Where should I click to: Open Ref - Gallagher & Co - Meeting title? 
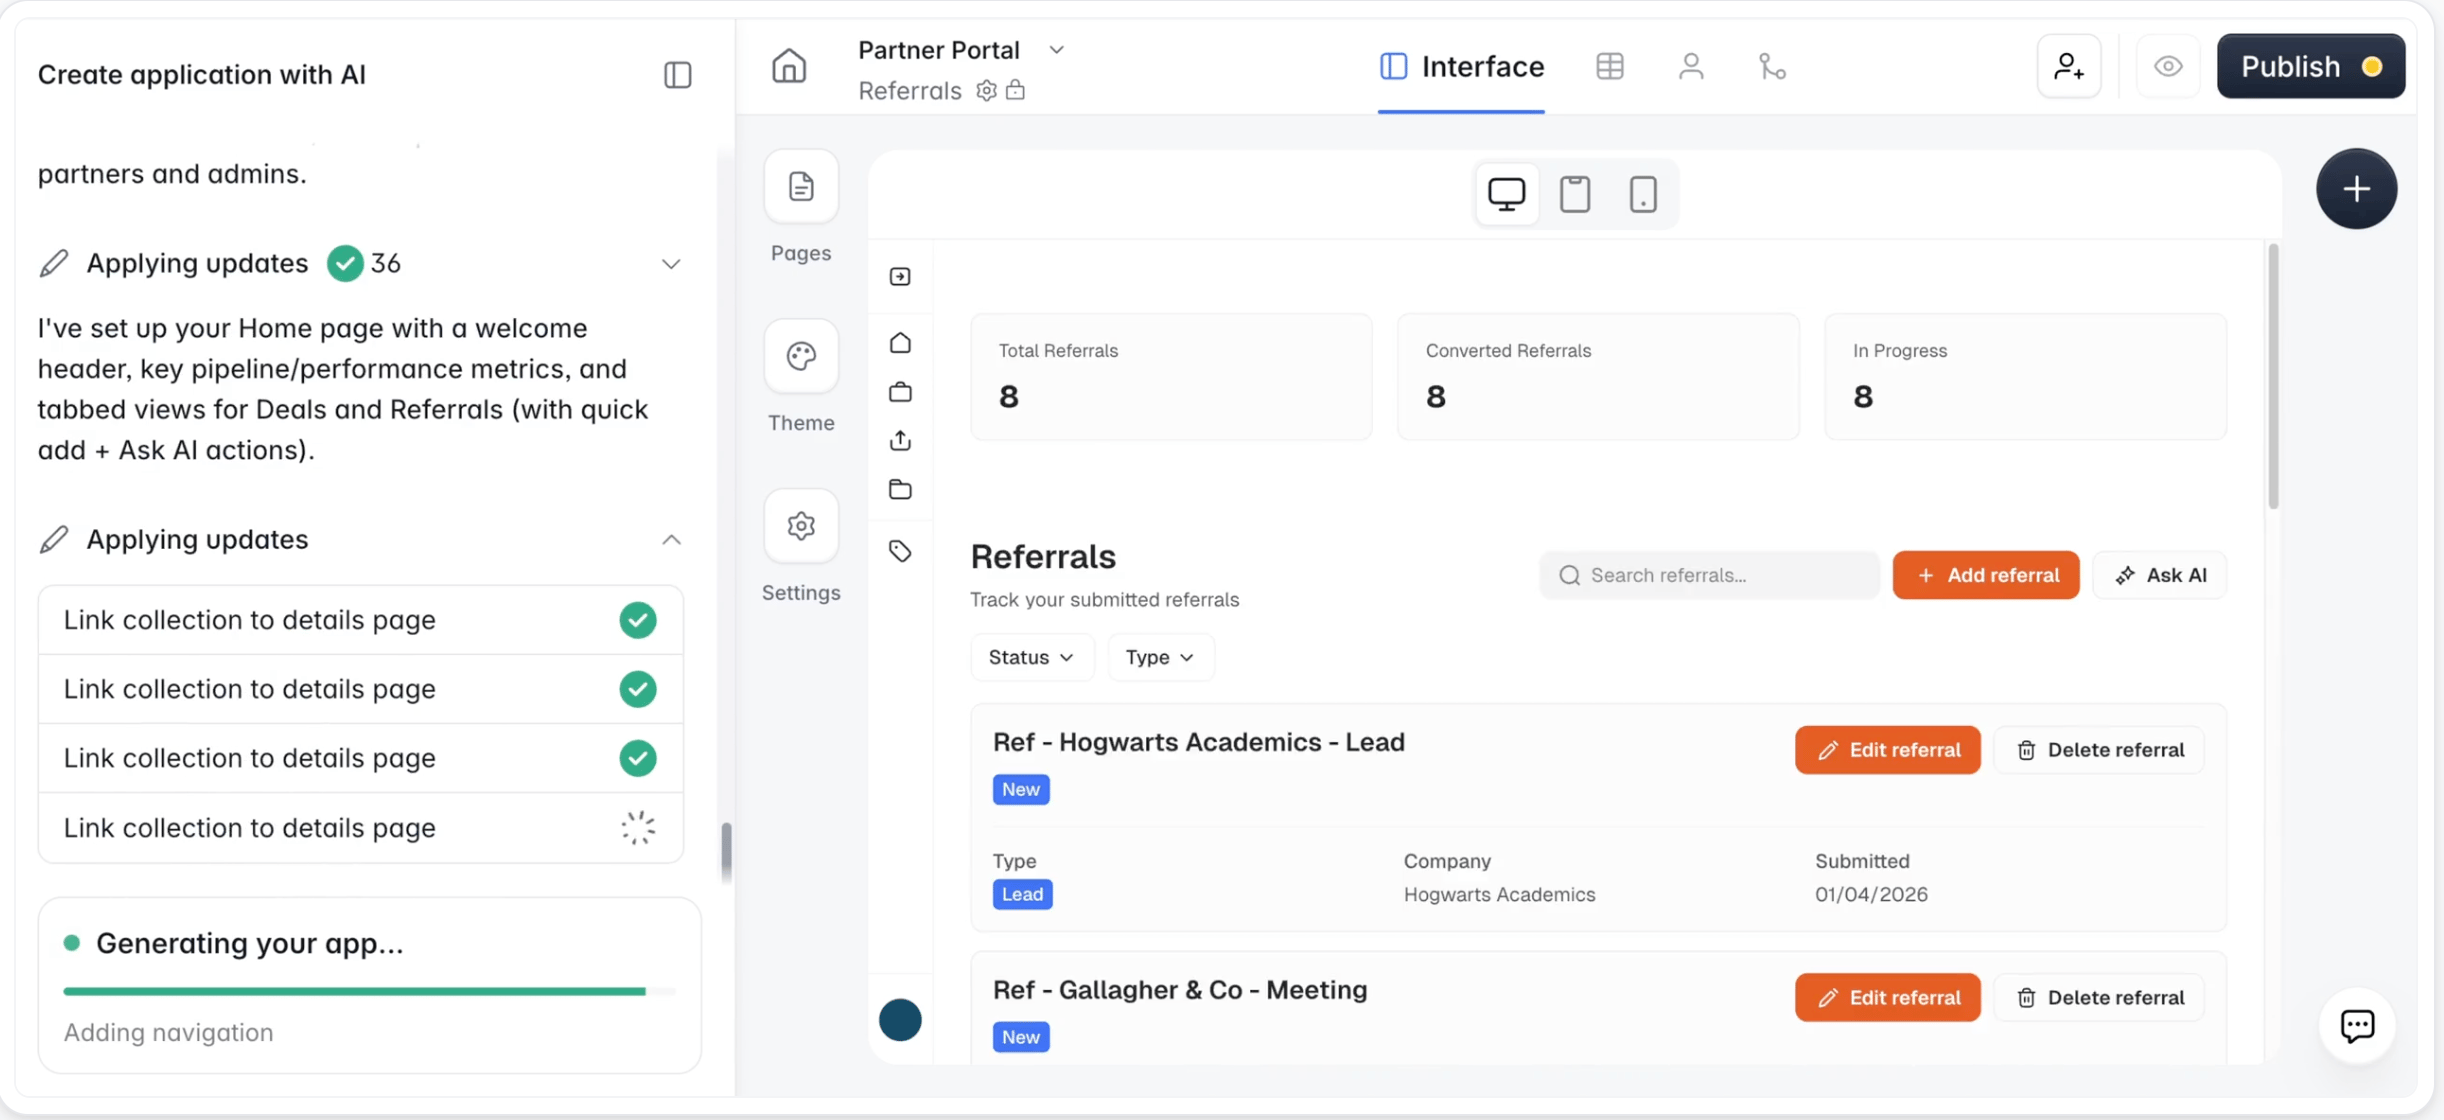[x=1179, y=990]
